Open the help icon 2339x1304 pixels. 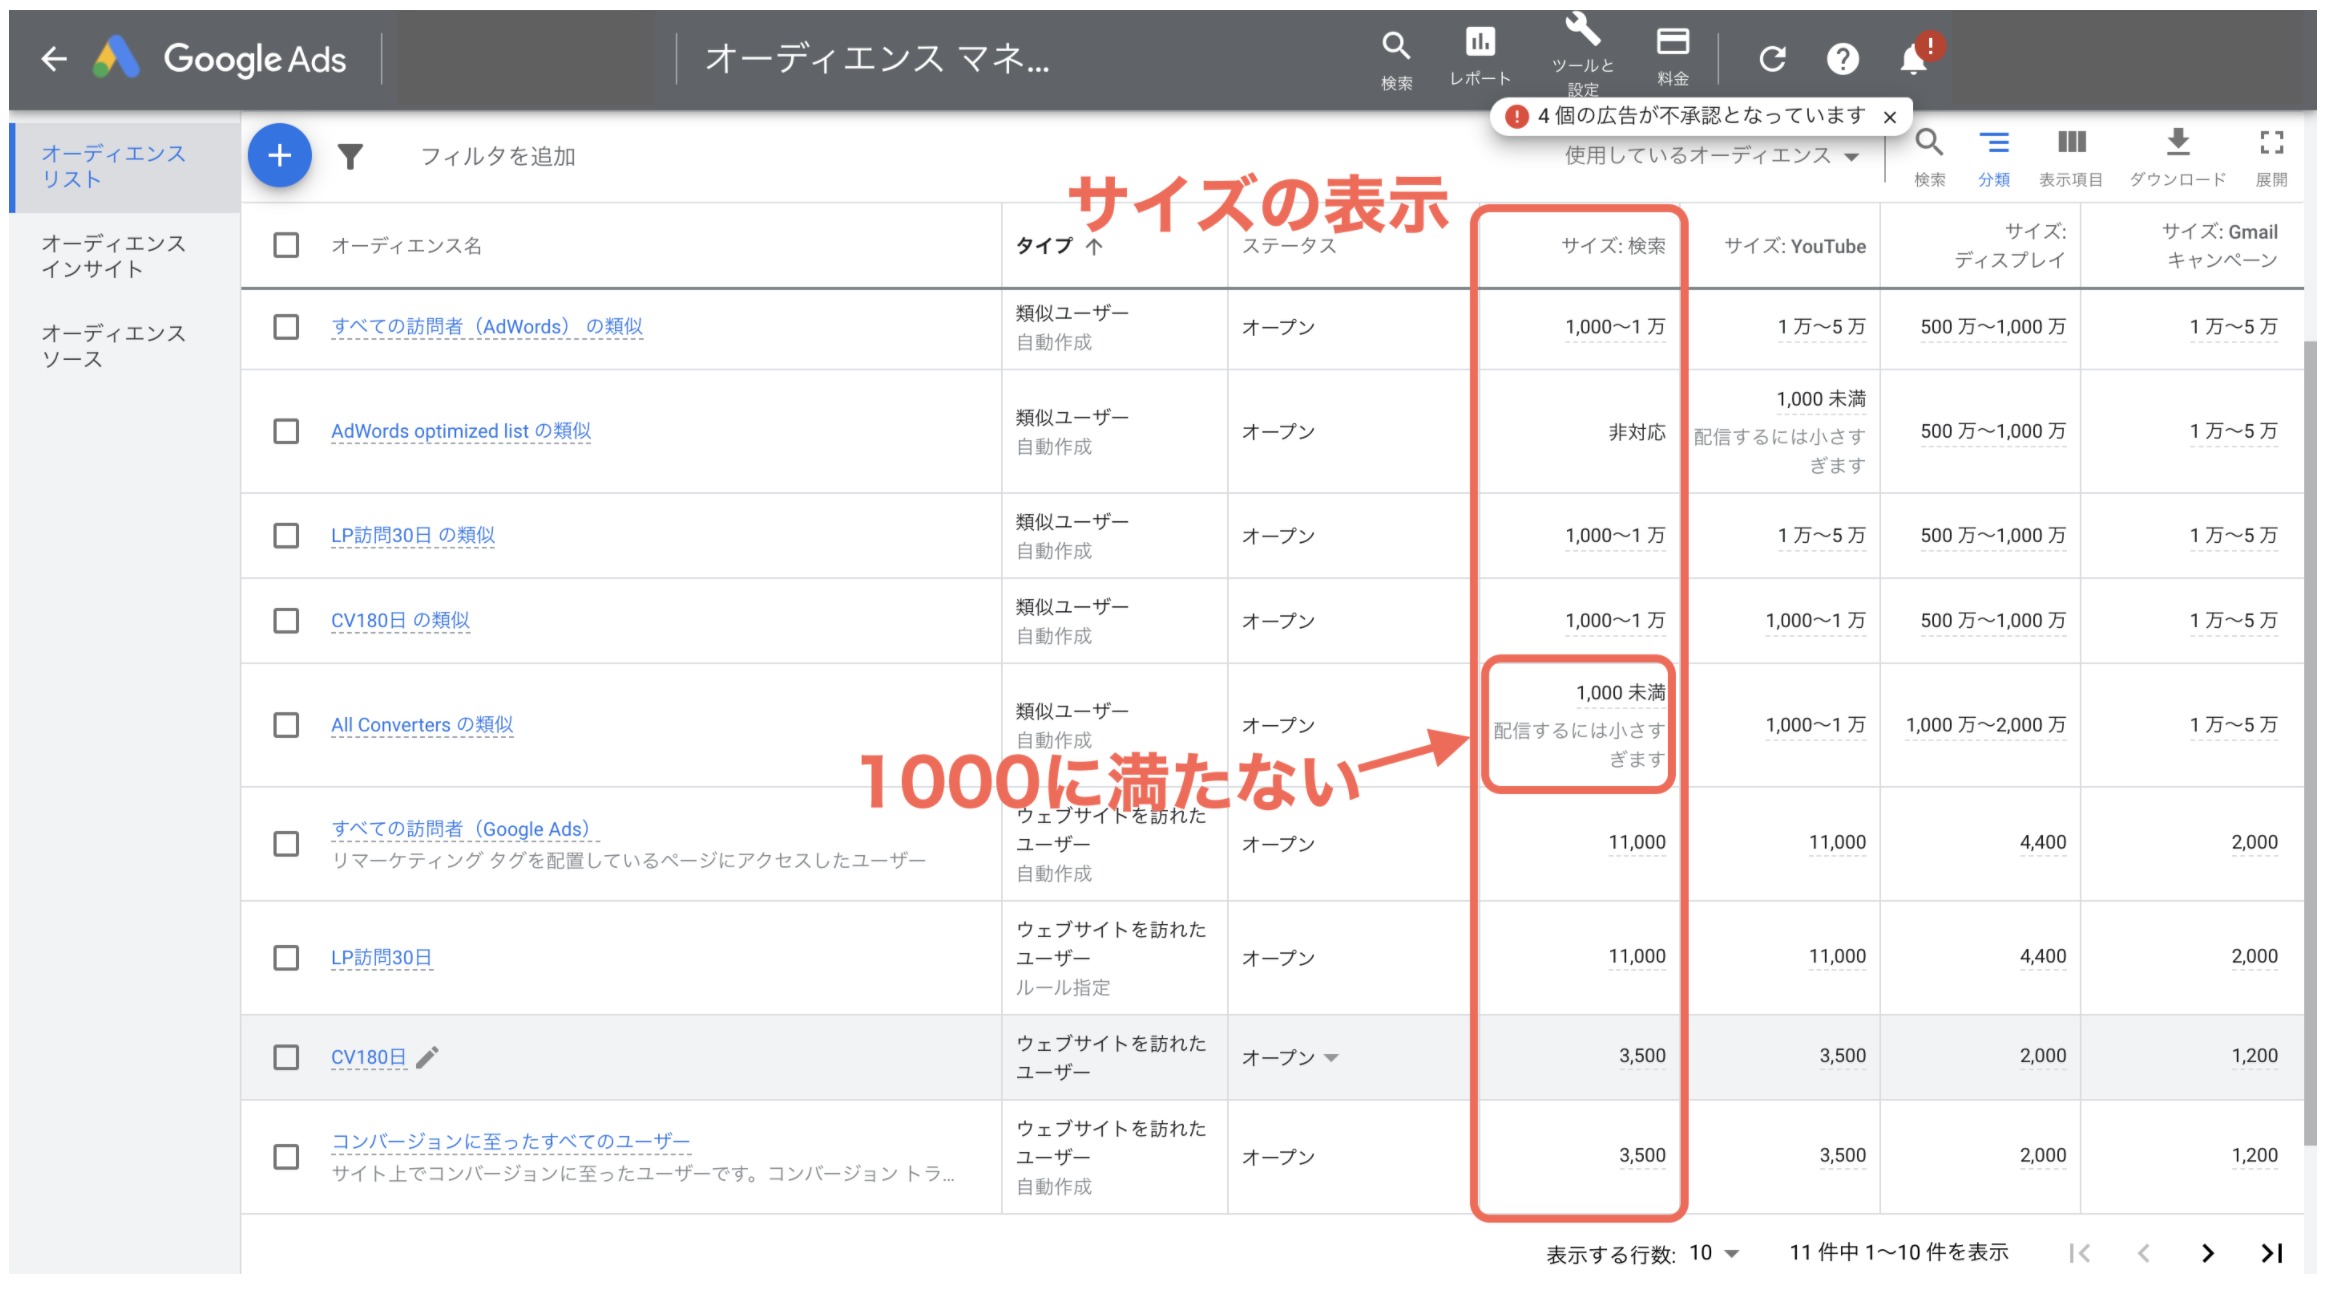click(1843, 58)
